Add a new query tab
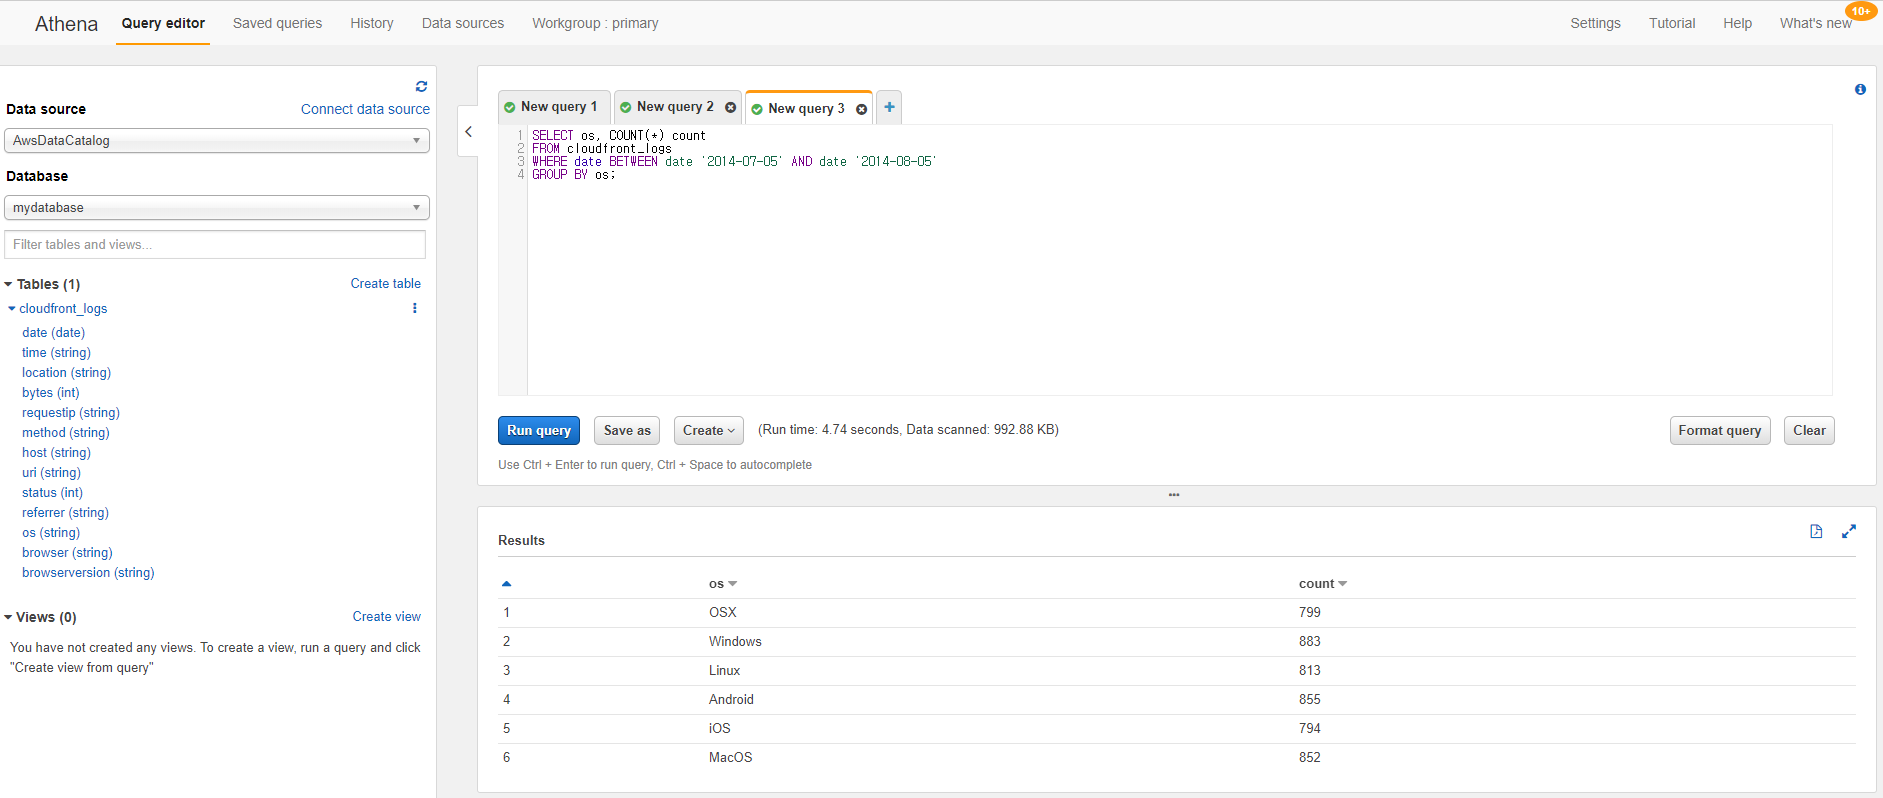The height and width of the screenshot is (798, 1883). 889,107
